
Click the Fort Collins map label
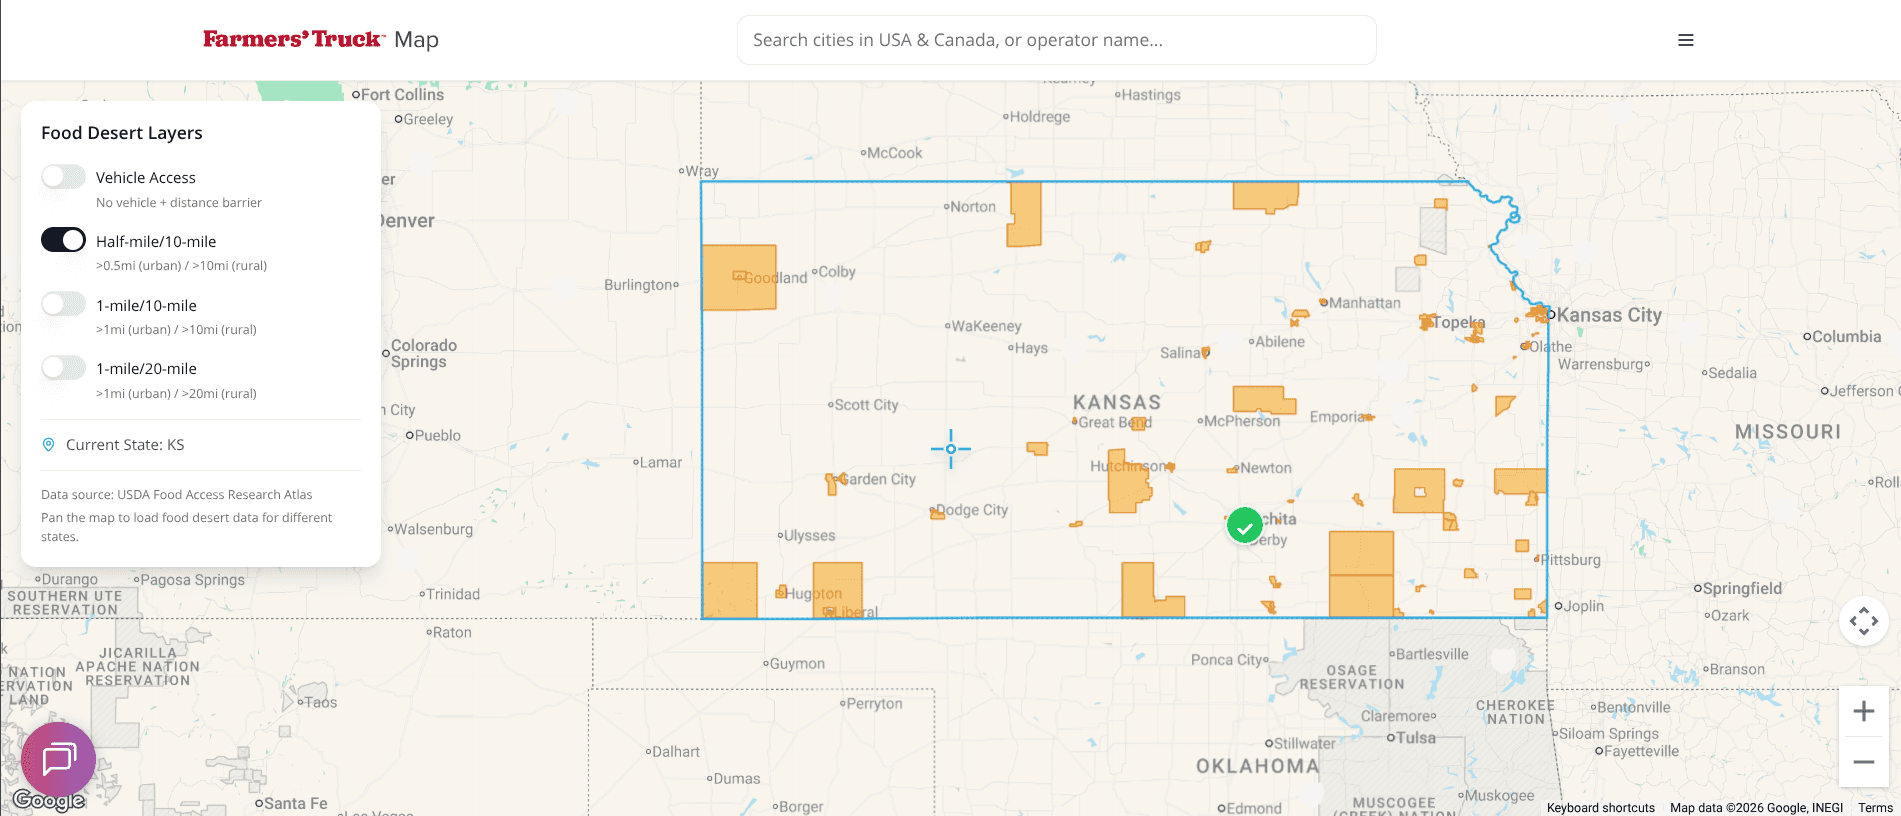point(402,95)
